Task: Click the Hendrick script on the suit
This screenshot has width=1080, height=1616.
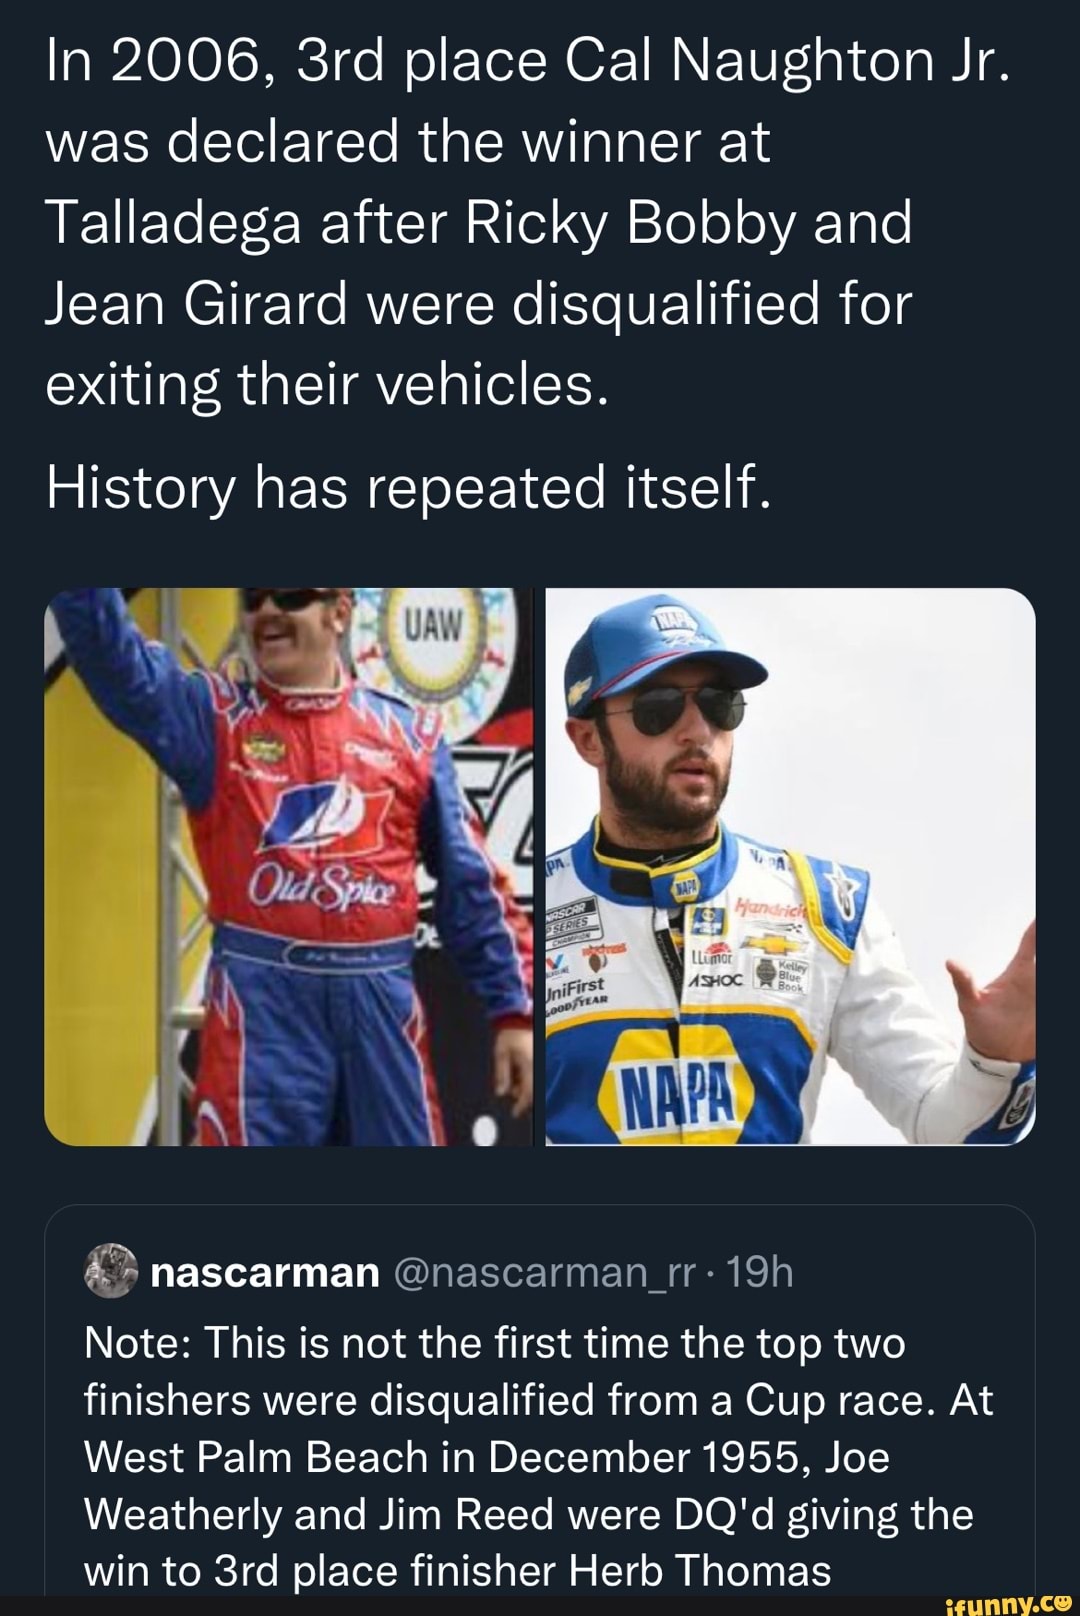Action: (765, 907)
